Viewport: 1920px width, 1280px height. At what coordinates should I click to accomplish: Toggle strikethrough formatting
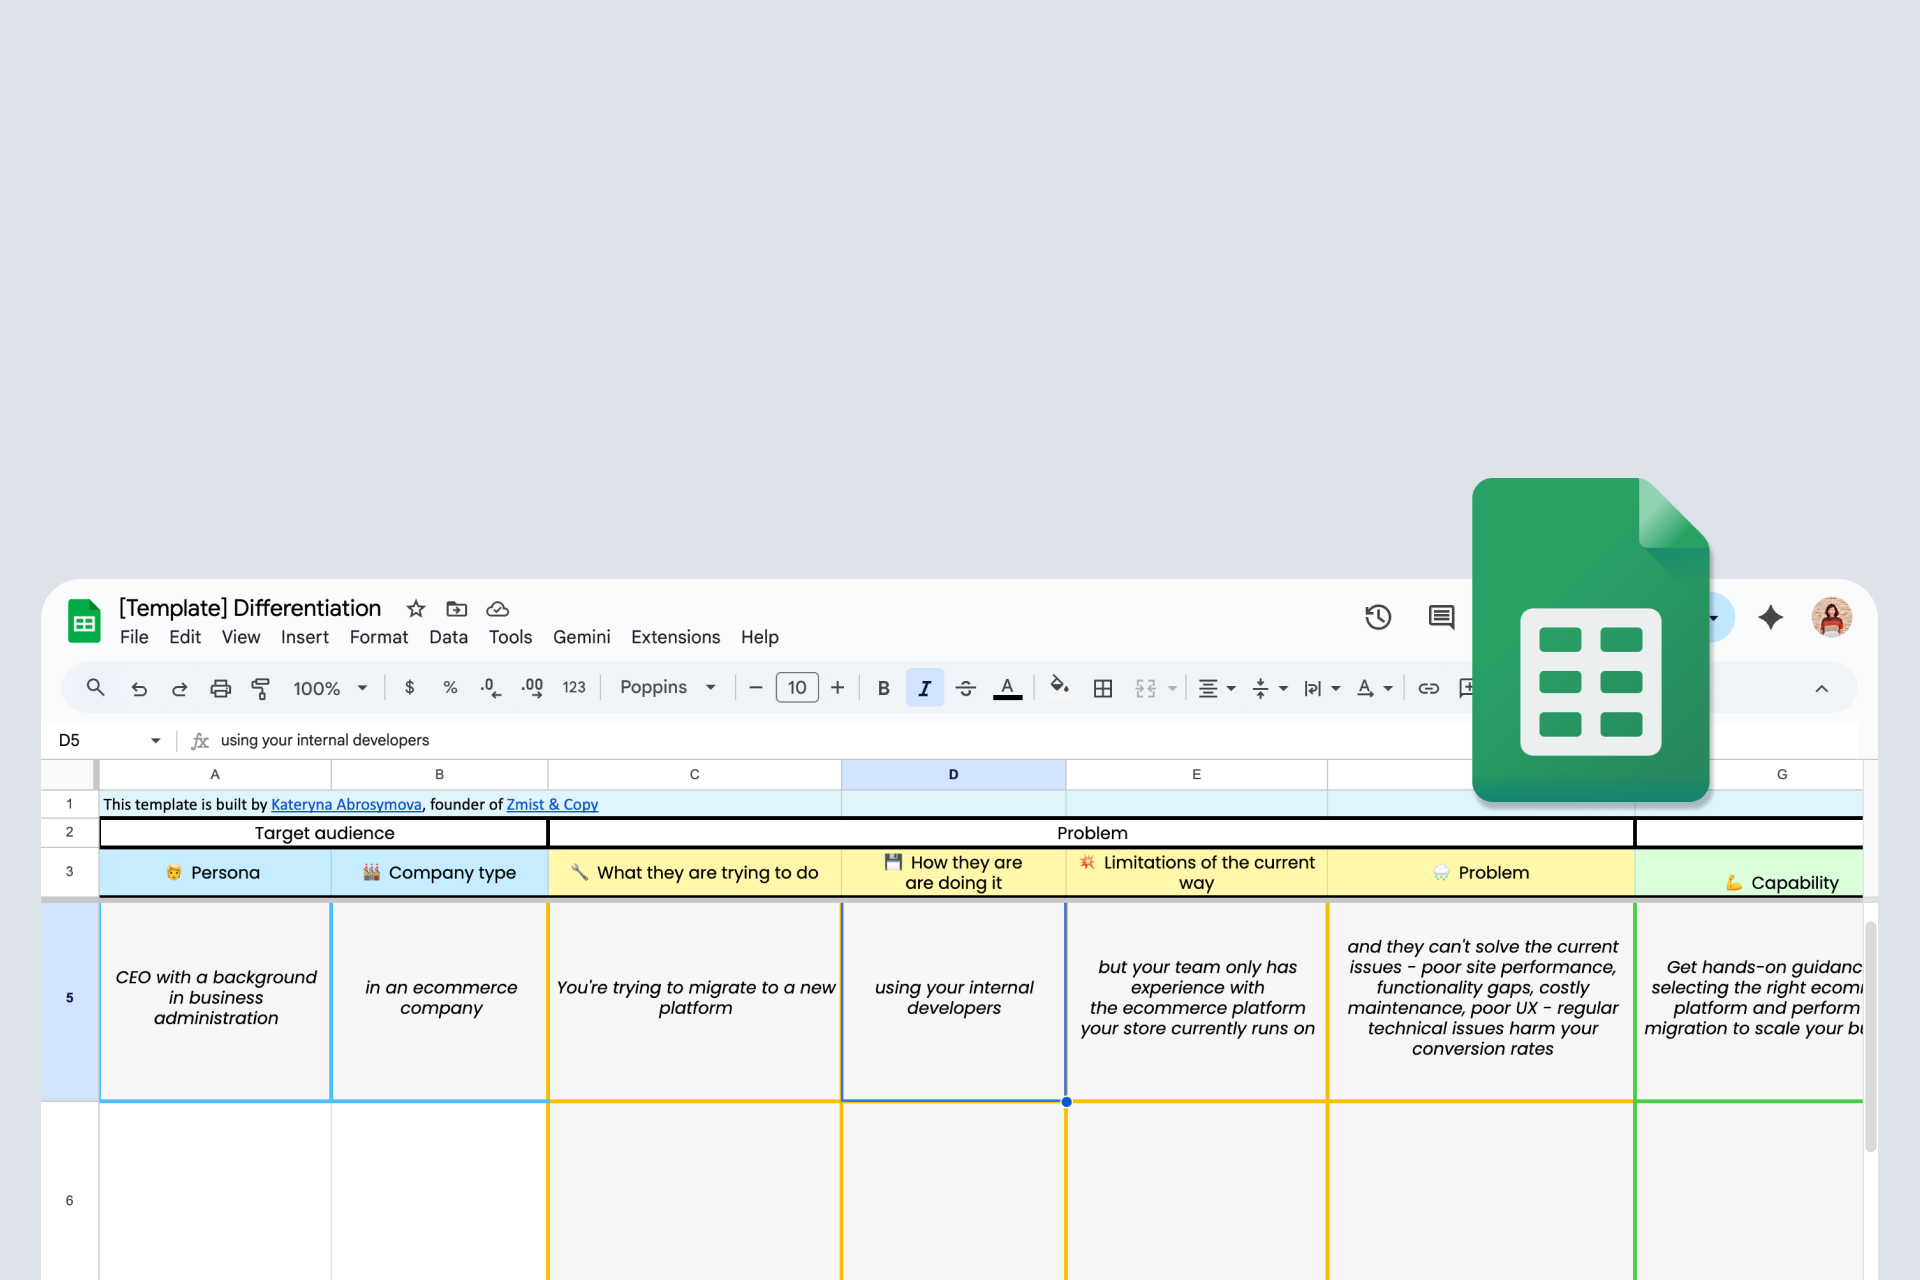[x=965, y=688]
